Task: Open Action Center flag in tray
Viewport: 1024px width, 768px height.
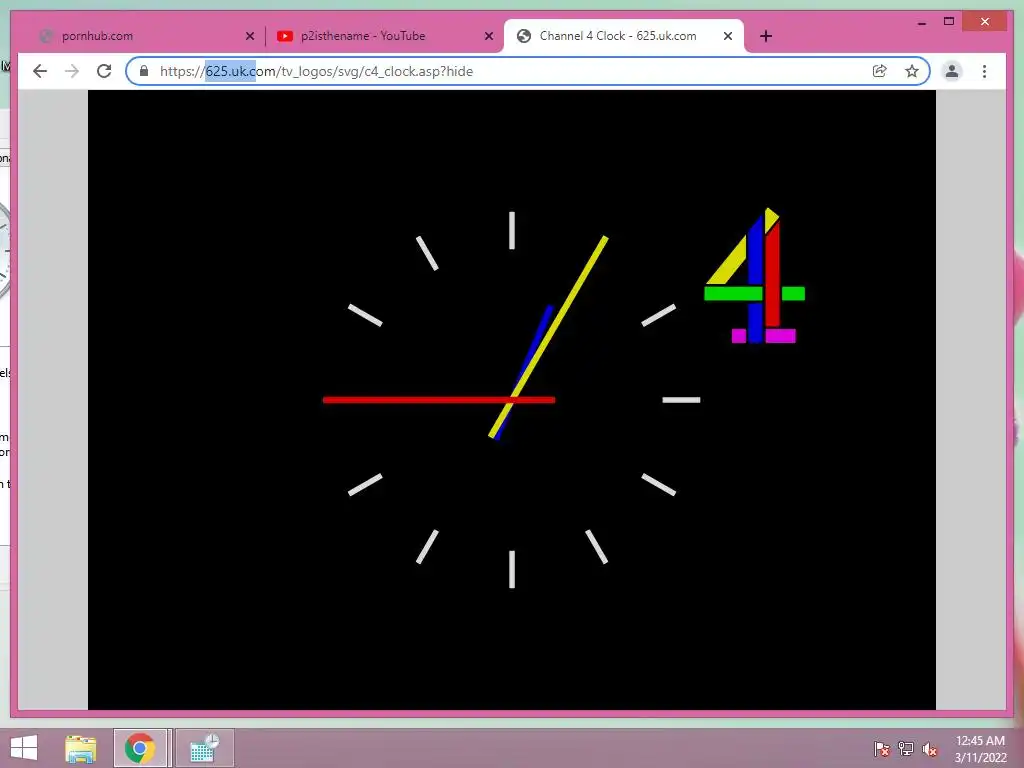Action: (x=882, y=749)
